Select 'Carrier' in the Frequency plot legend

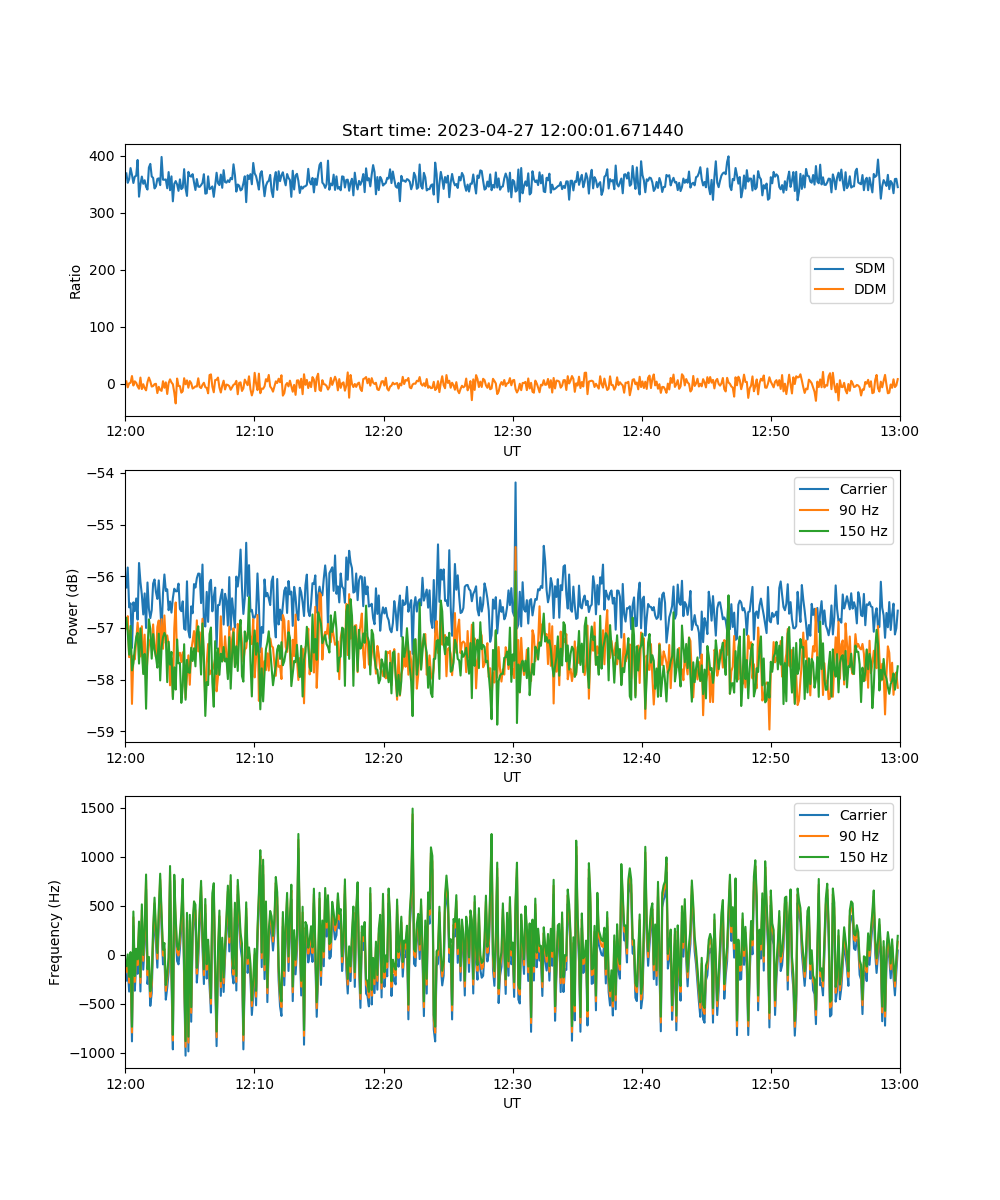pyautogui.click(x=863, y=815)
